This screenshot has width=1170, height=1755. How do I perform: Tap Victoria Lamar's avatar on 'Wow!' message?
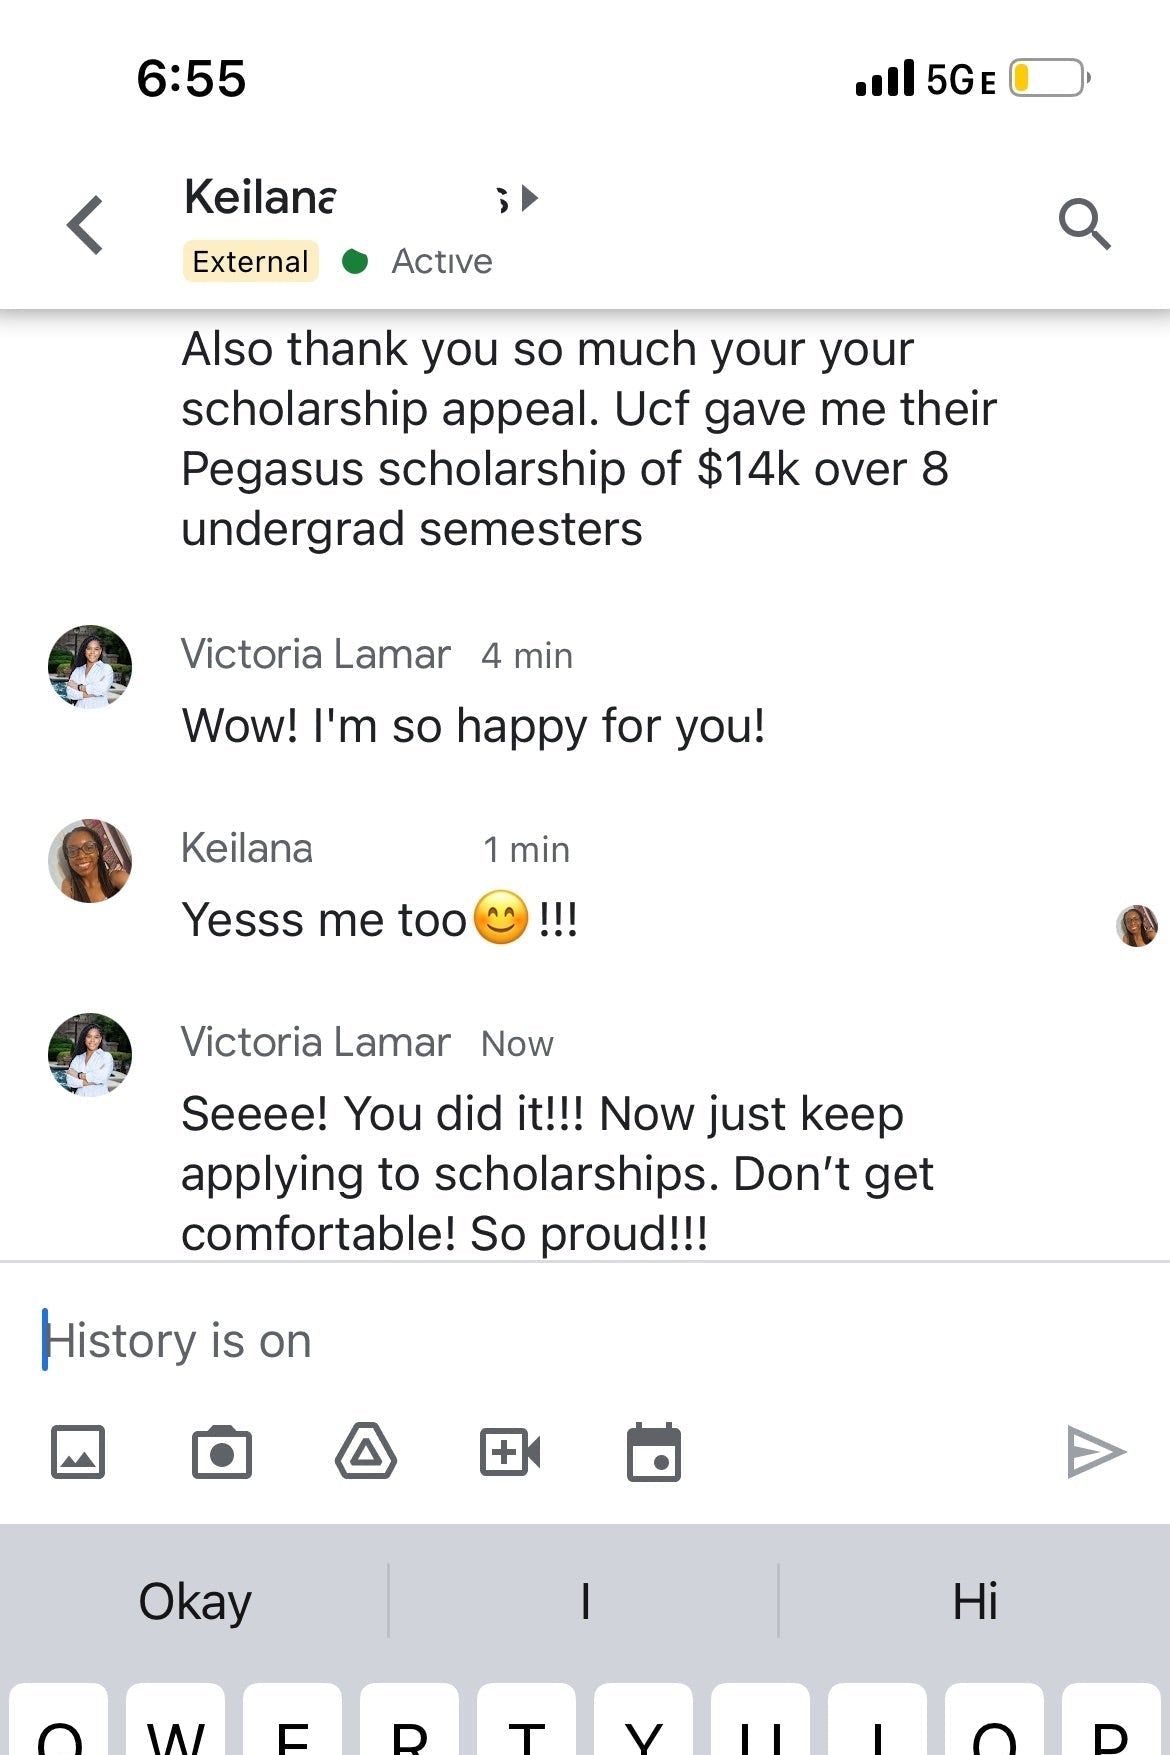(90, 667)
